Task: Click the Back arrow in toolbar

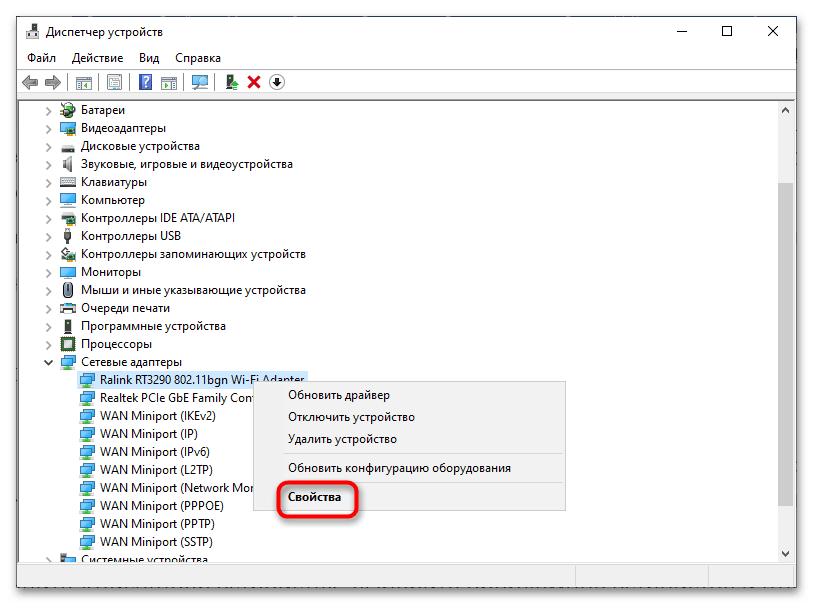Action: point(30,82)
